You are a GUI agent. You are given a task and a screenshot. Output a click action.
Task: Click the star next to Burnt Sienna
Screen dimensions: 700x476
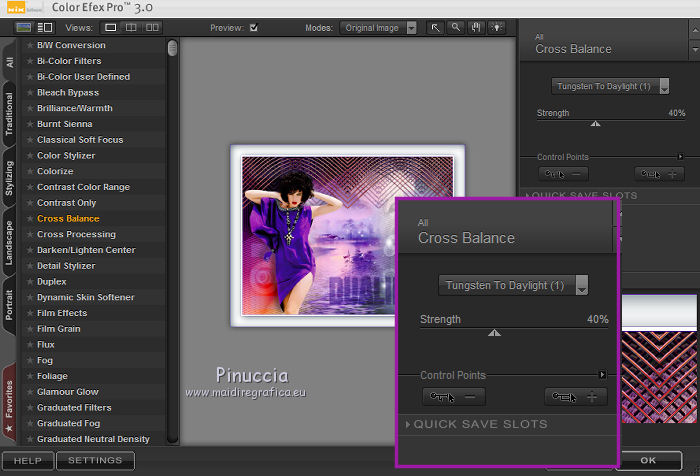pyautogui.click(x=29, y=124)
